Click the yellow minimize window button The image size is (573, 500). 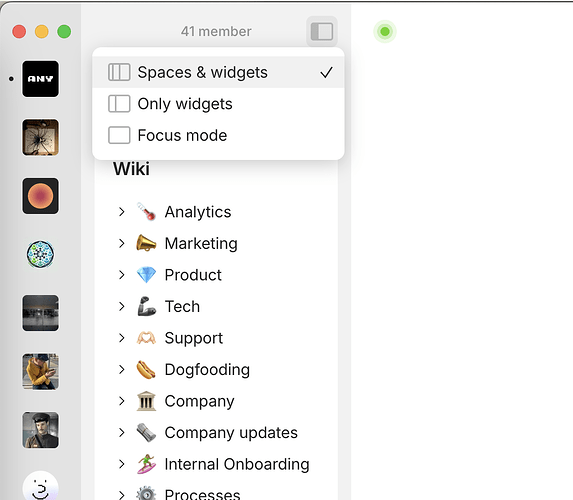(42, 31)
